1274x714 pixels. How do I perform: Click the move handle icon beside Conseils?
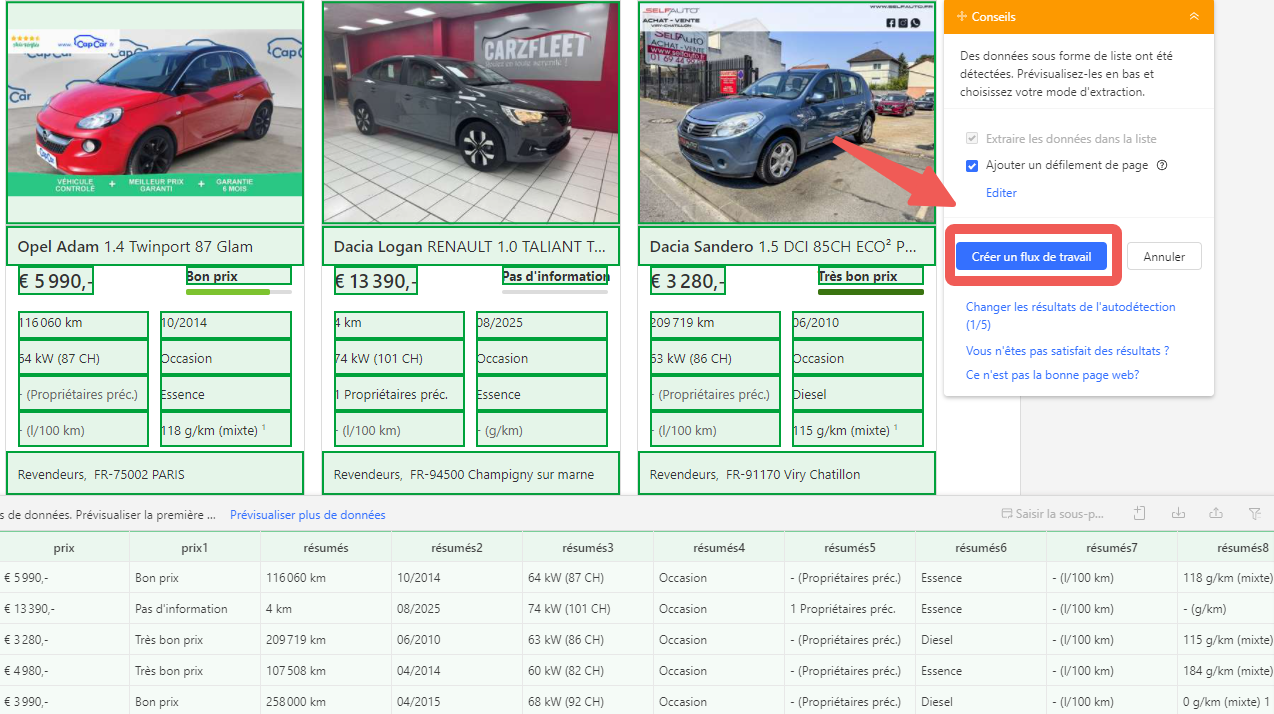[961, 17]
